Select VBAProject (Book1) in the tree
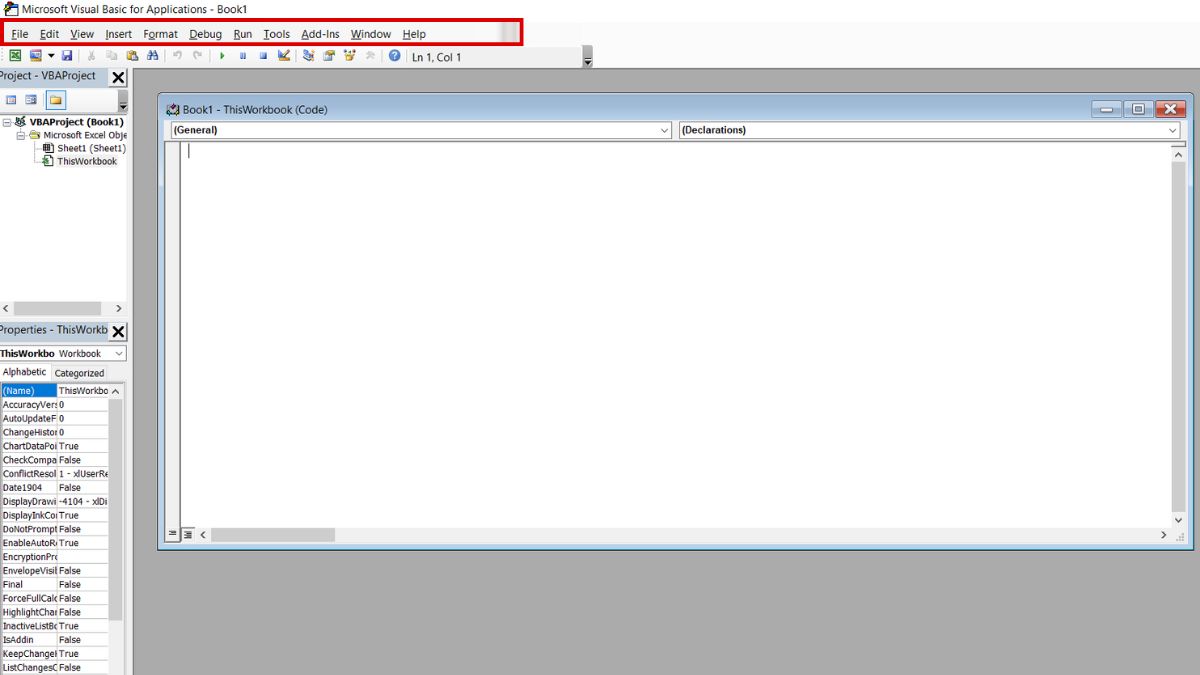The height and width of the screenshot is (675, 1200). [x=76, y=122]
